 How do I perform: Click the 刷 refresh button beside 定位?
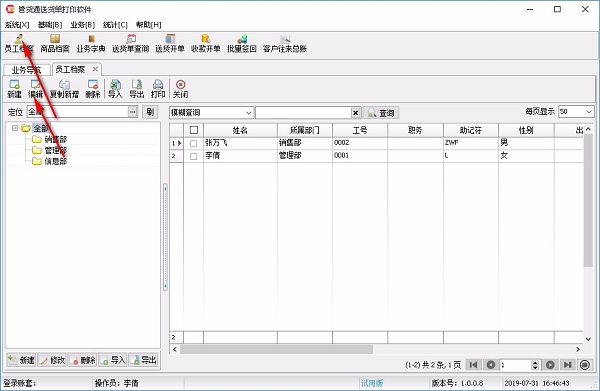coord(150,112)
